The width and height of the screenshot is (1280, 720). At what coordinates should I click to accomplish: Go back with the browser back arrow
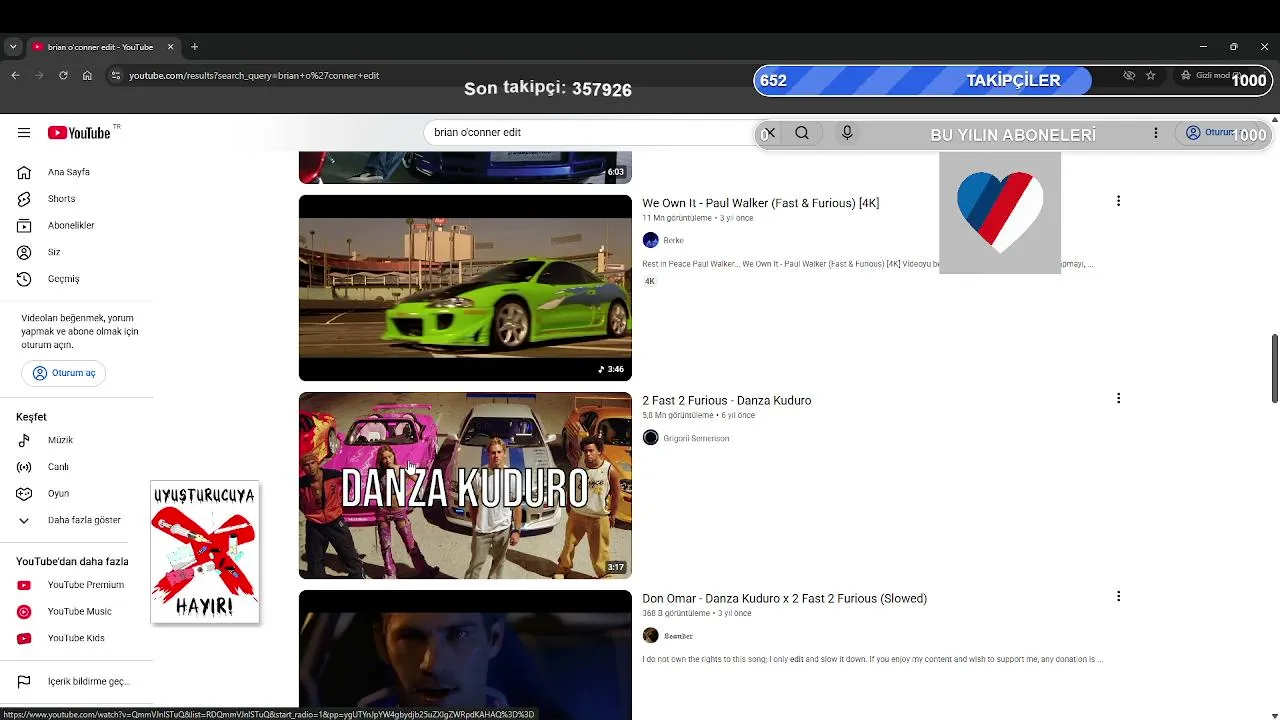(15, 75)
